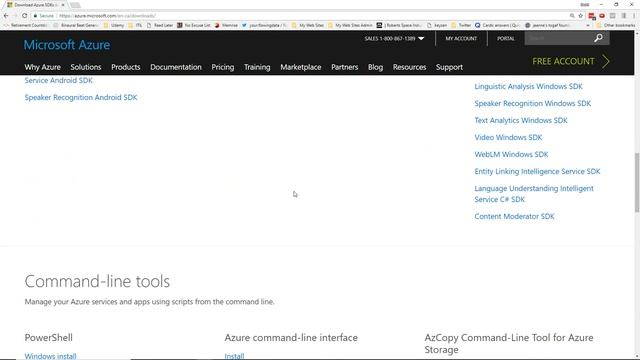Click the Microsoft Azure logo
This screenshot has width=640, height=360.
tap(67, 44)
